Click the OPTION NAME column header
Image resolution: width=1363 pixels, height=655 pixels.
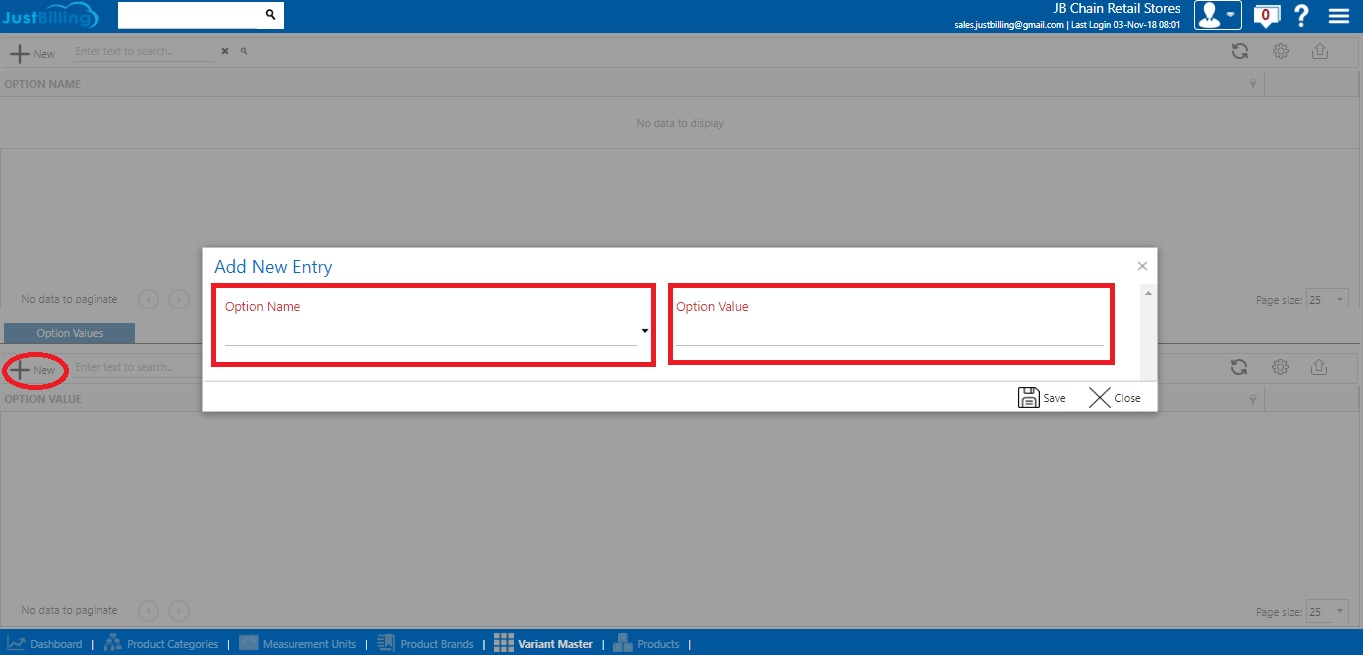click(43, 84)
